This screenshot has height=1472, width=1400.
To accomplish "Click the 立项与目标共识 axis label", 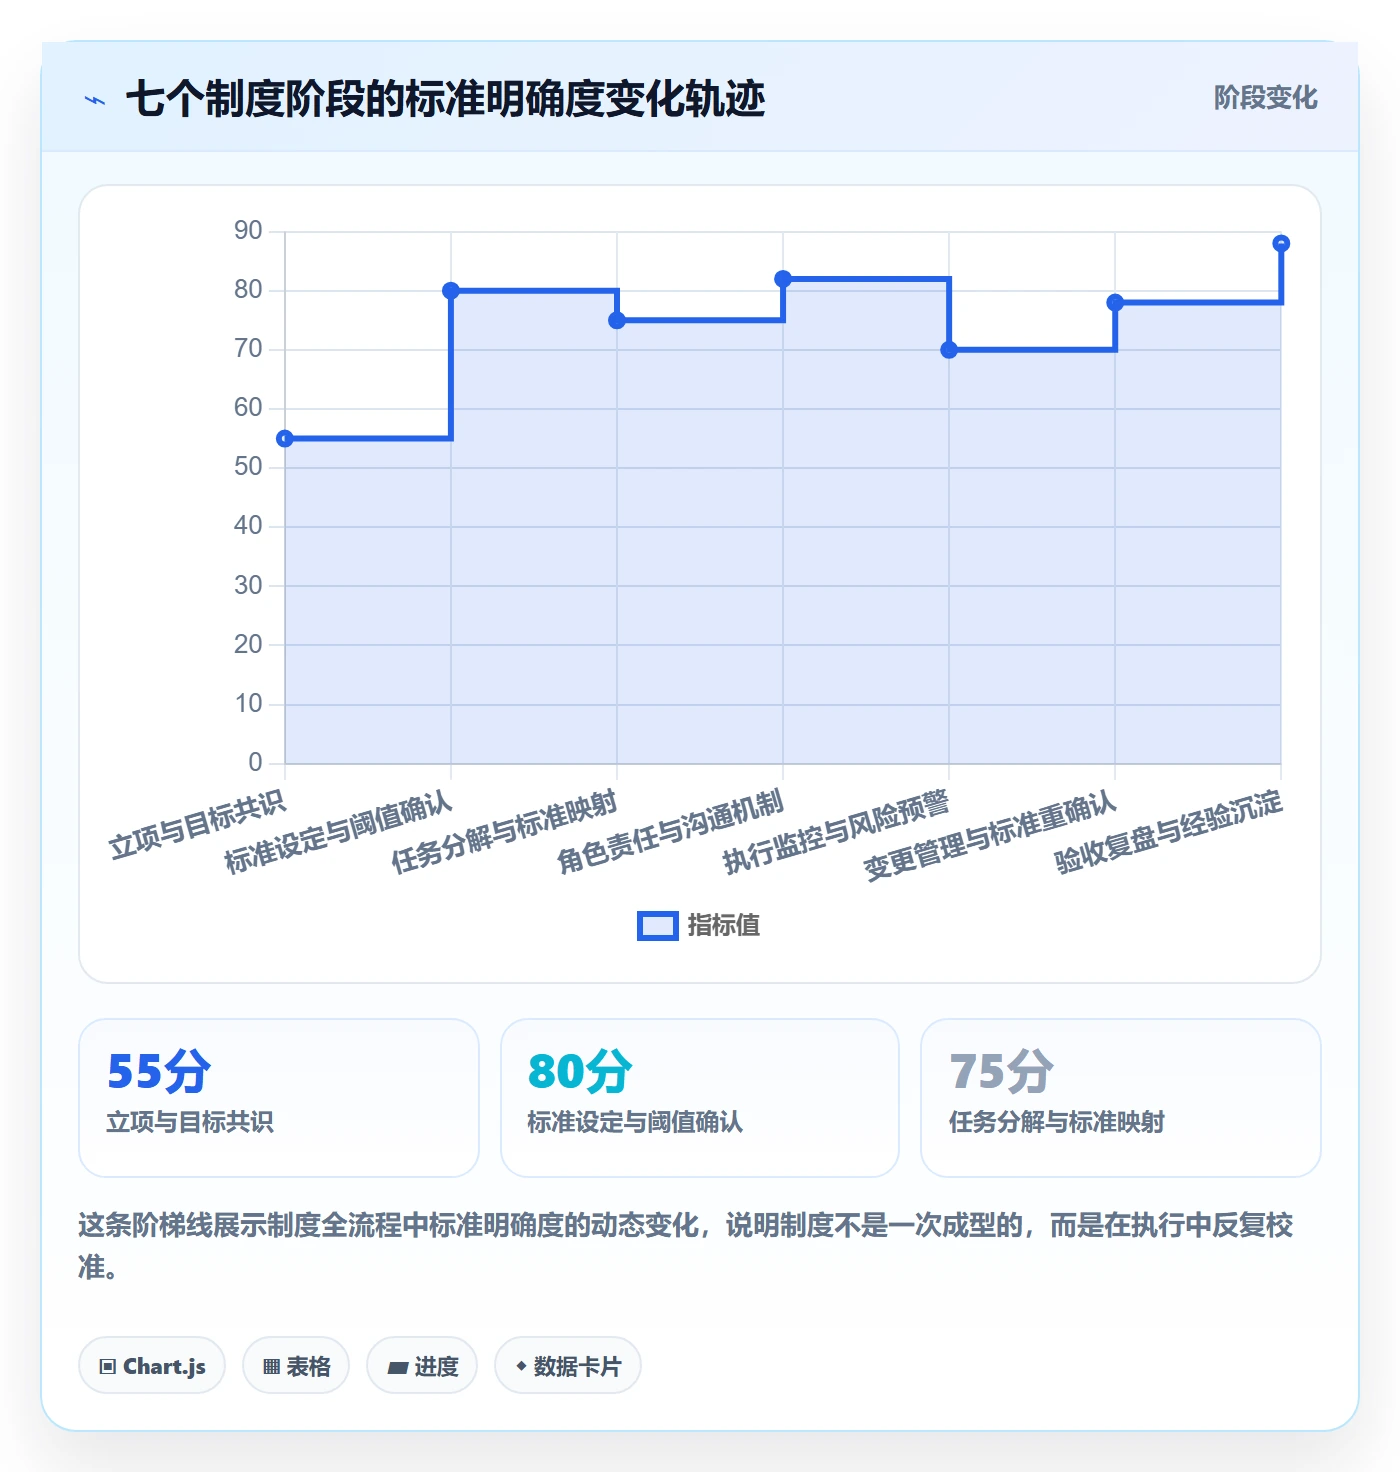I will point(198,826).
